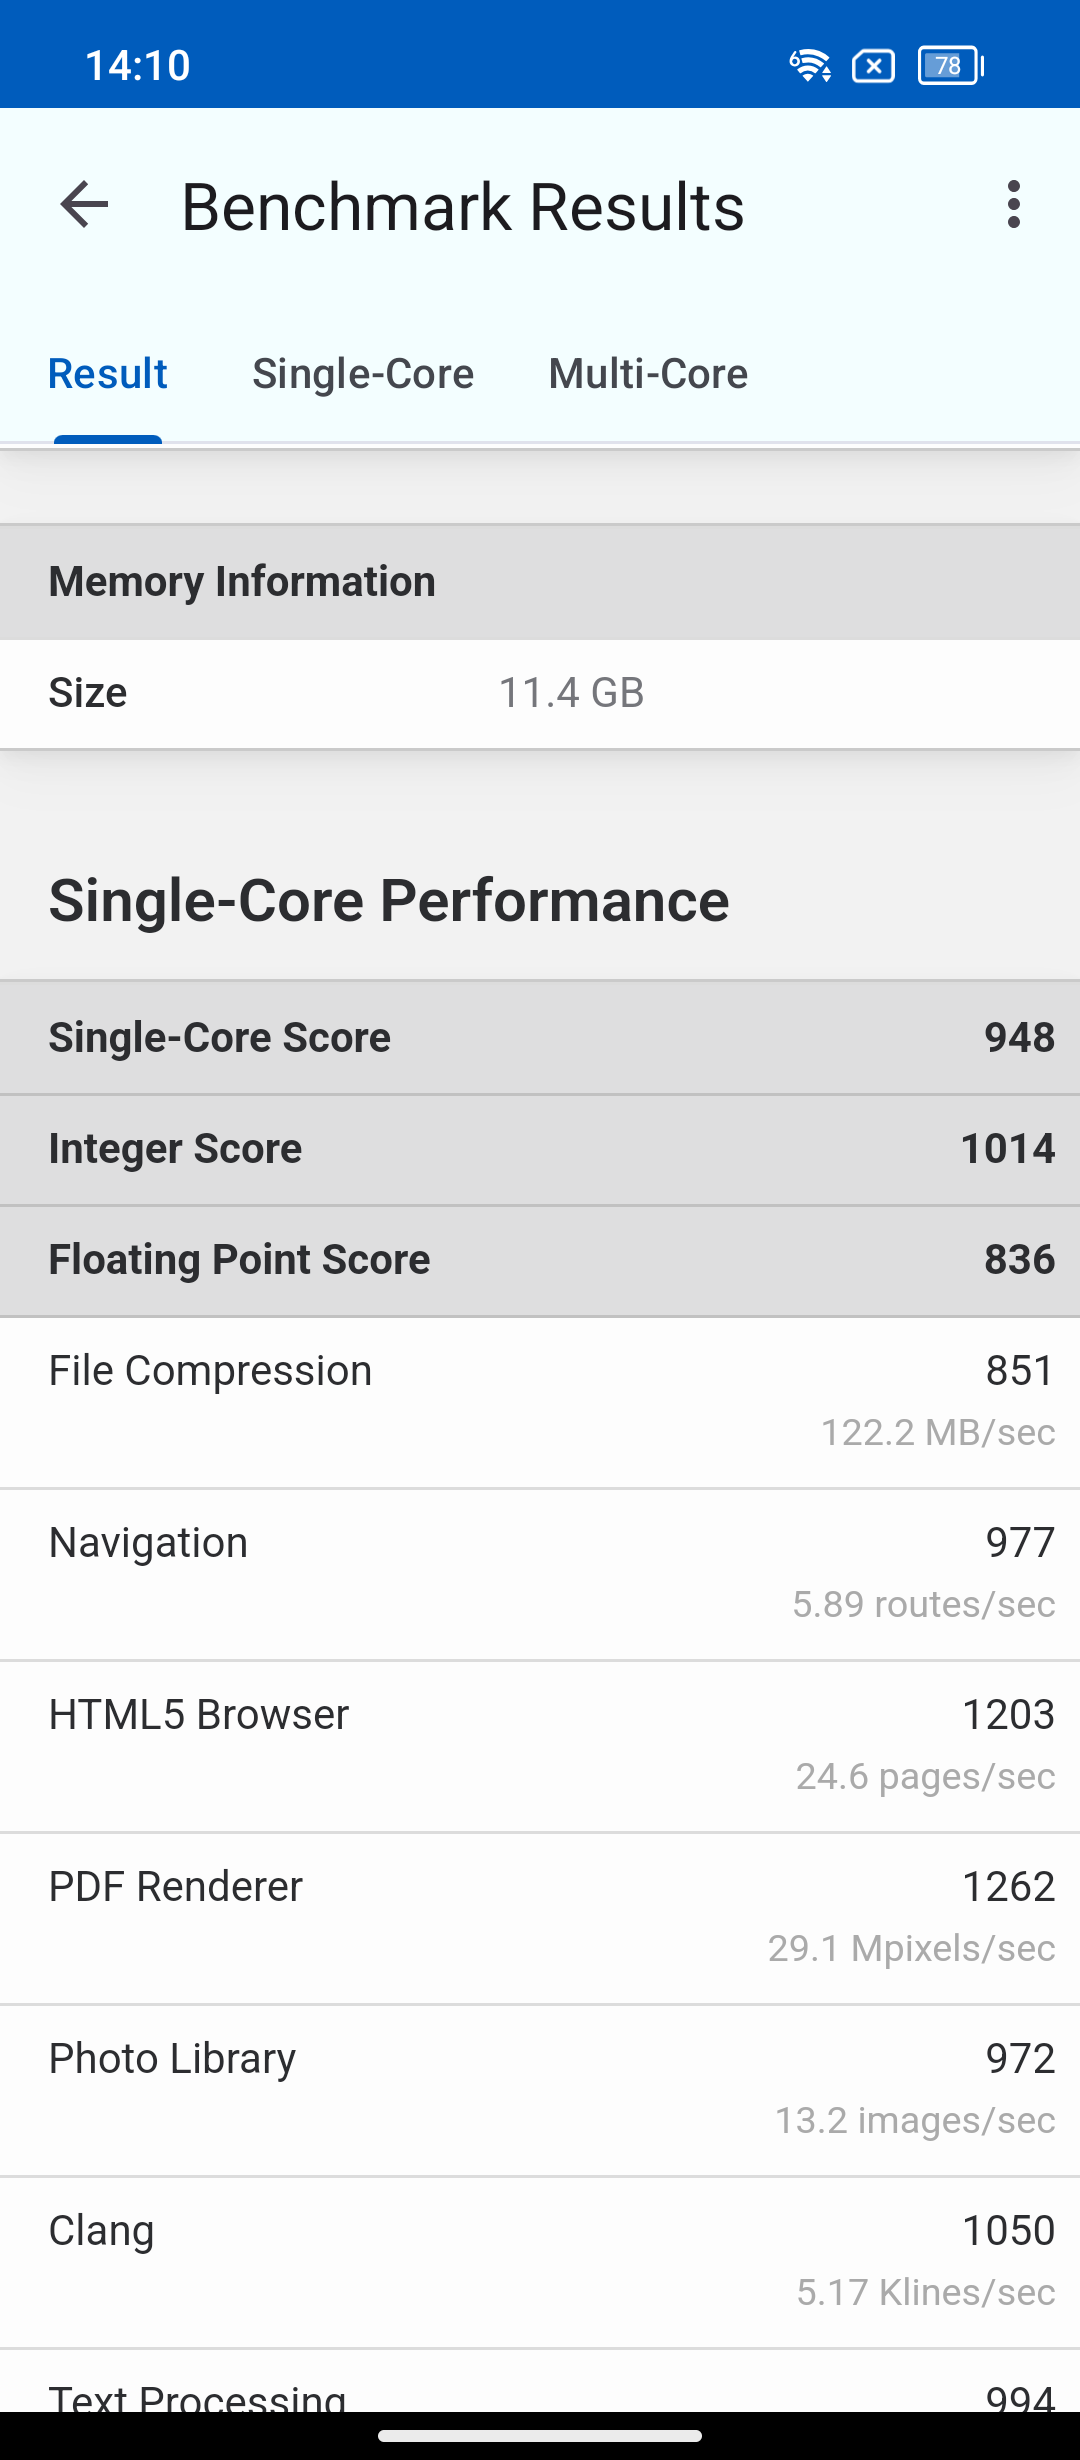
Task: Tap the Memory Information section header
Action: pos(540,582)
